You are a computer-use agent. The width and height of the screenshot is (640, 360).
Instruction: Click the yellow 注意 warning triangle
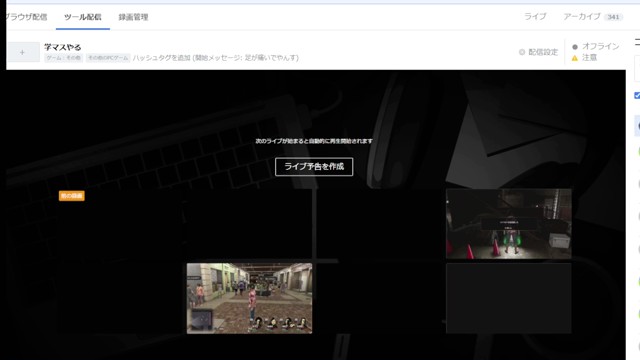click(x=575, y=58)
